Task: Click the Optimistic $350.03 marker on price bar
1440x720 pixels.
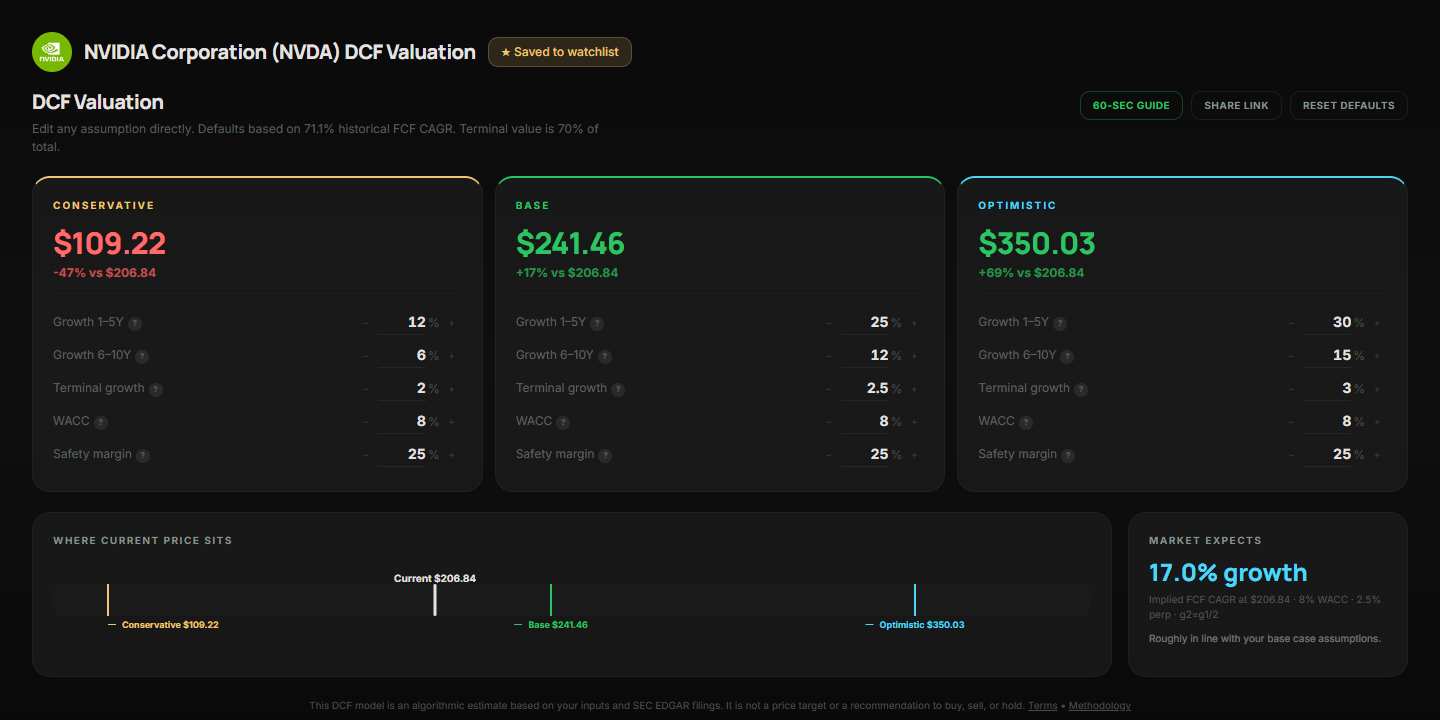Action: click(915, 600)
